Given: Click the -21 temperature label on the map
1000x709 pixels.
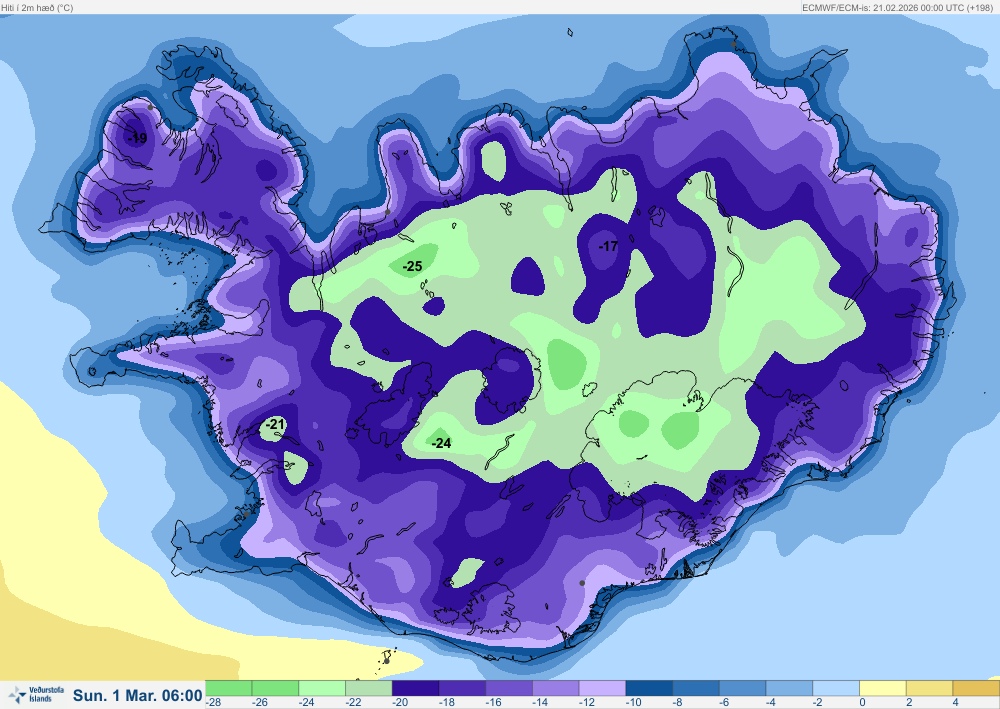Looking at the screenshot, I should tap(275, 424).
